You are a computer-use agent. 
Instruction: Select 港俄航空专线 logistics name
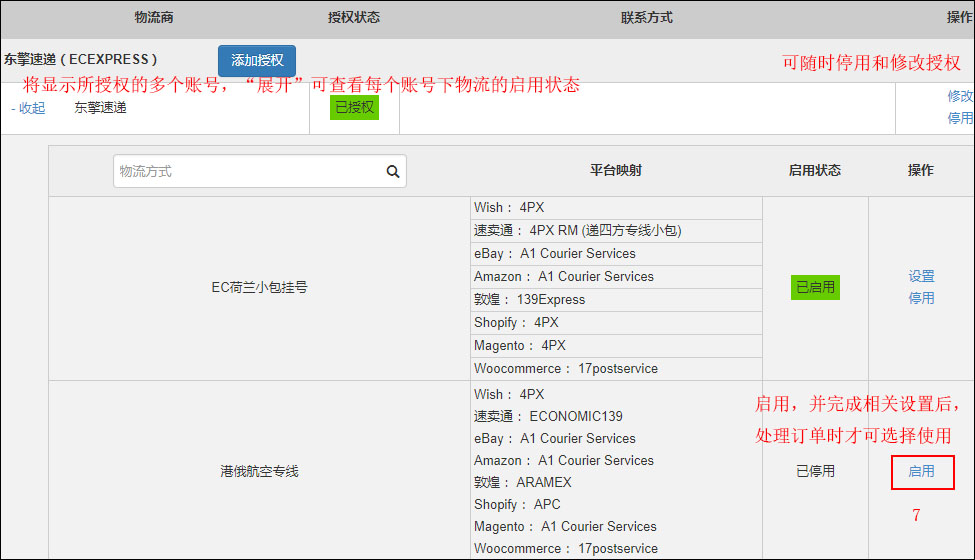259,472
